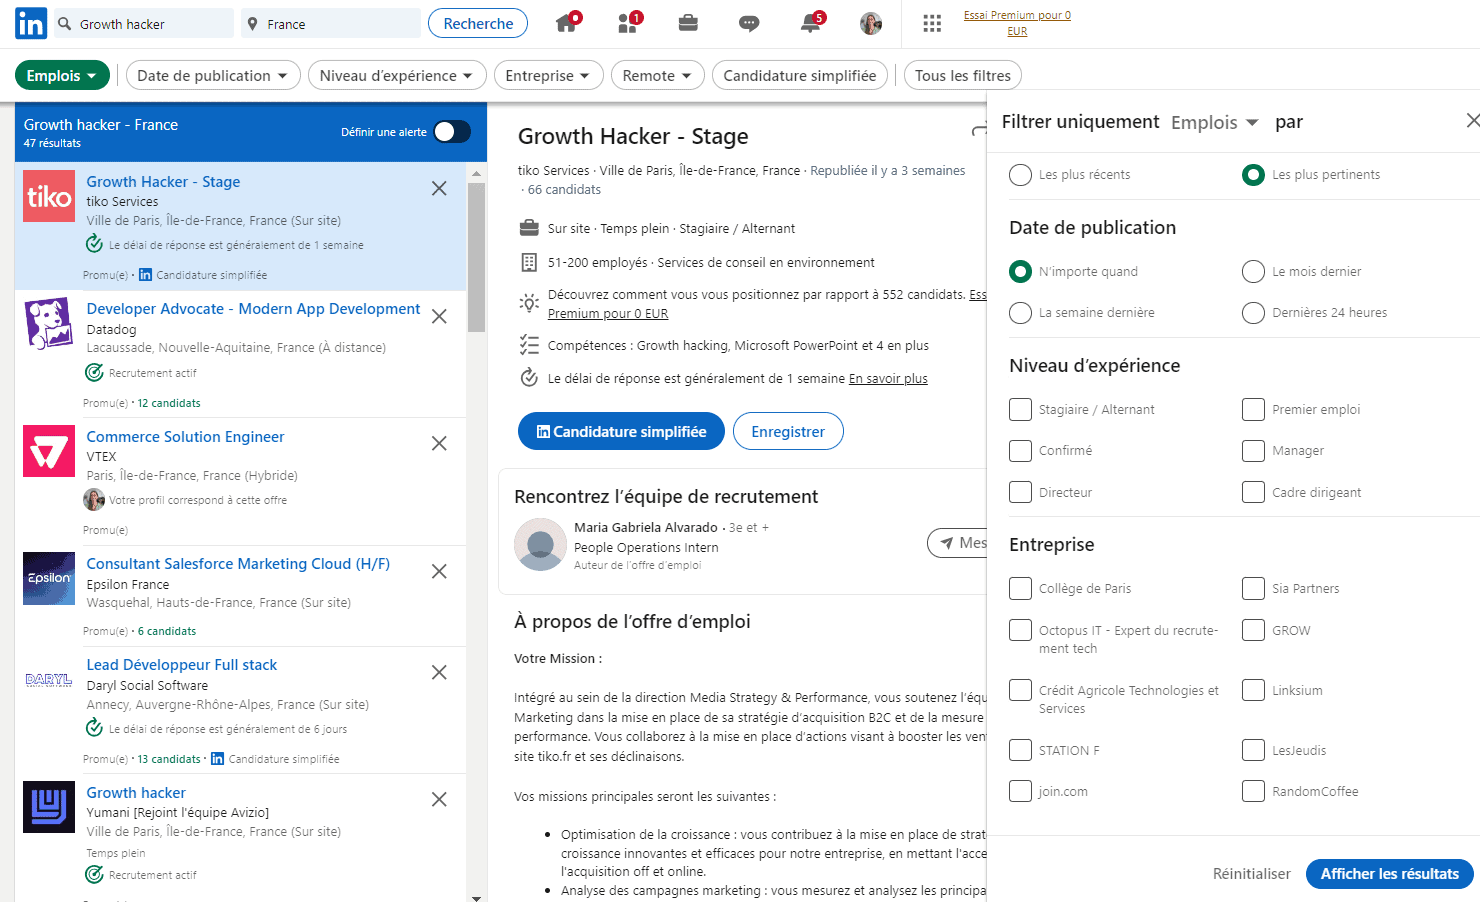Click Candidature simplifiée filter pill
1480x902 pixels.
click(x=800, y=76)
